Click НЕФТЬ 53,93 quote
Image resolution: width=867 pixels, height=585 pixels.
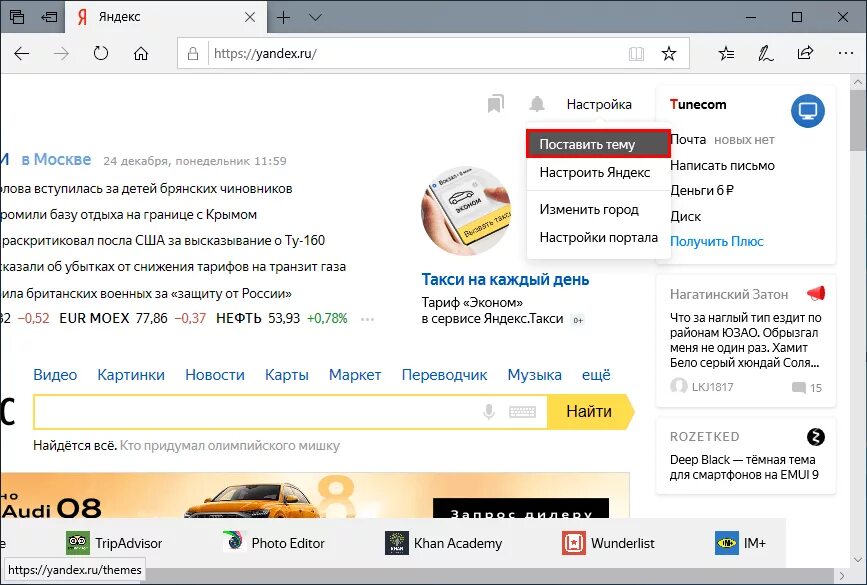coord(258,318)
